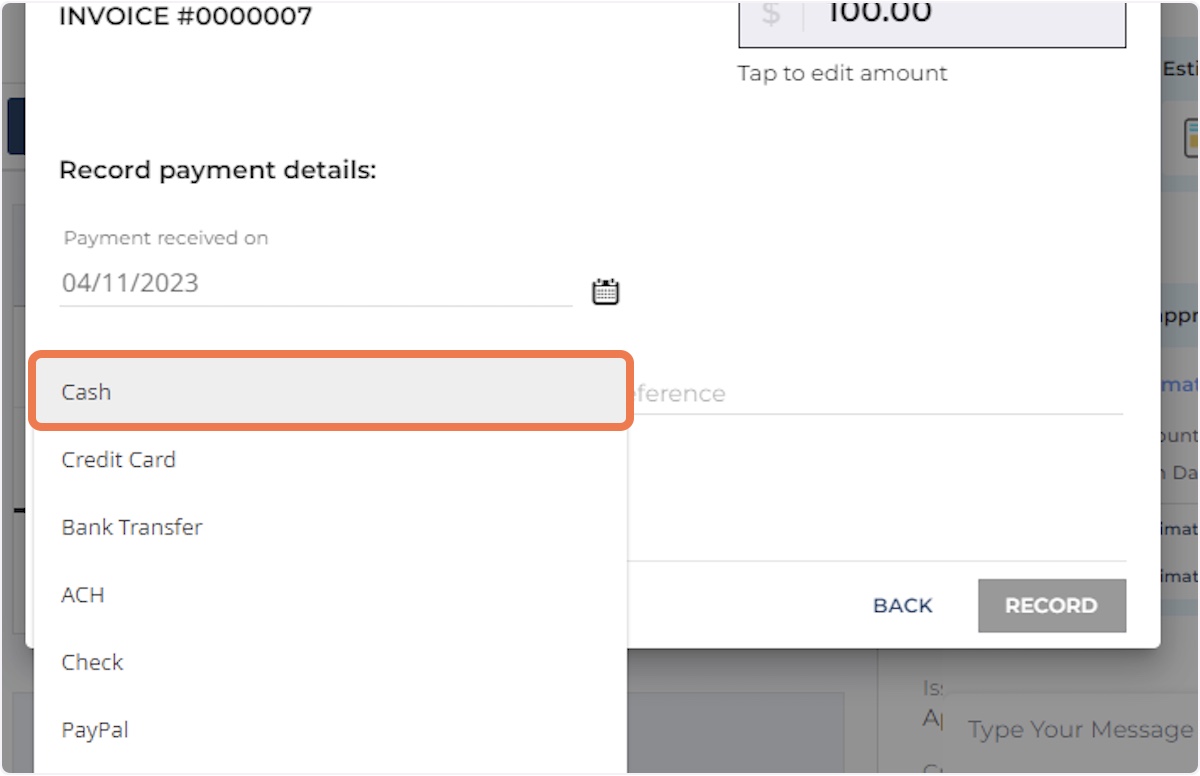Click the estimate icon at the right edge
The image size is (1200, 776).
[1191, 138]
